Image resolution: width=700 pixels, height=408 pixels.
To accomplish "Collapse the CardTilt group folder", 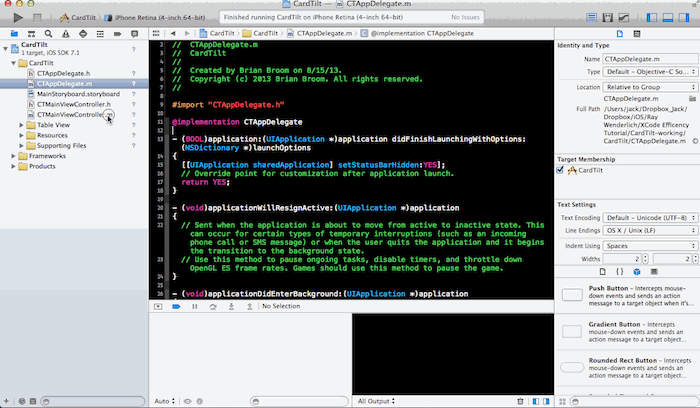I will (13, 63).
